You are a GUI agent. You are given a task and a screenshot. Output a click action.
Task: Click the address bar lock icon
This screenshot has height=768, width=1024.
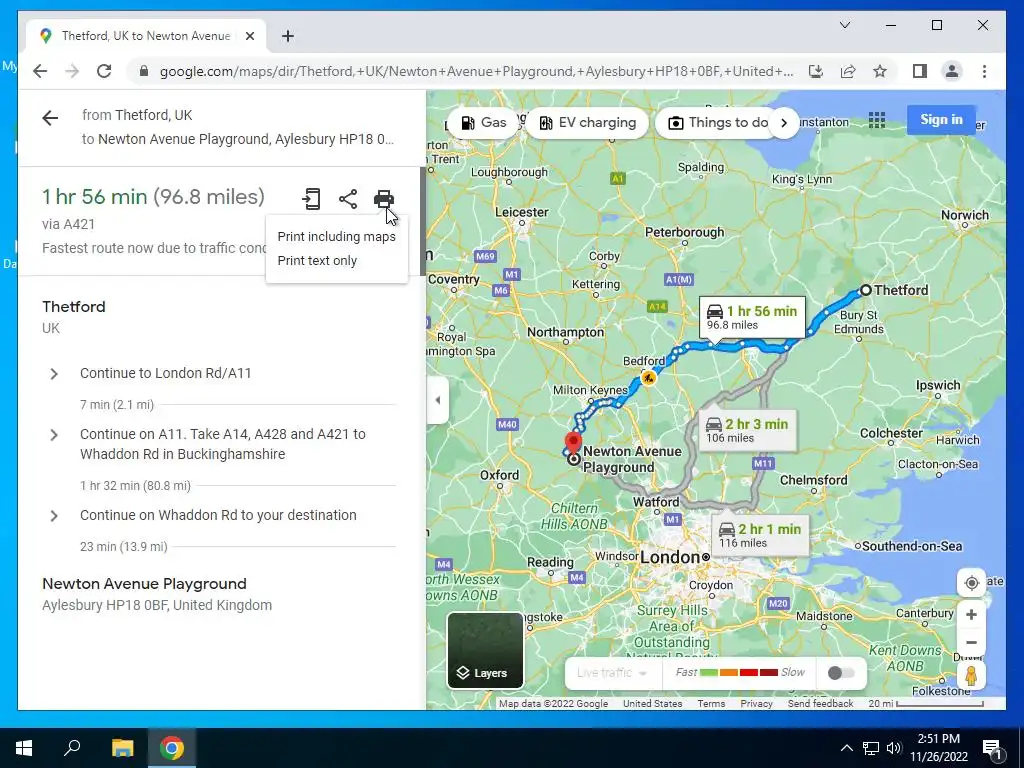pos(144,71)
